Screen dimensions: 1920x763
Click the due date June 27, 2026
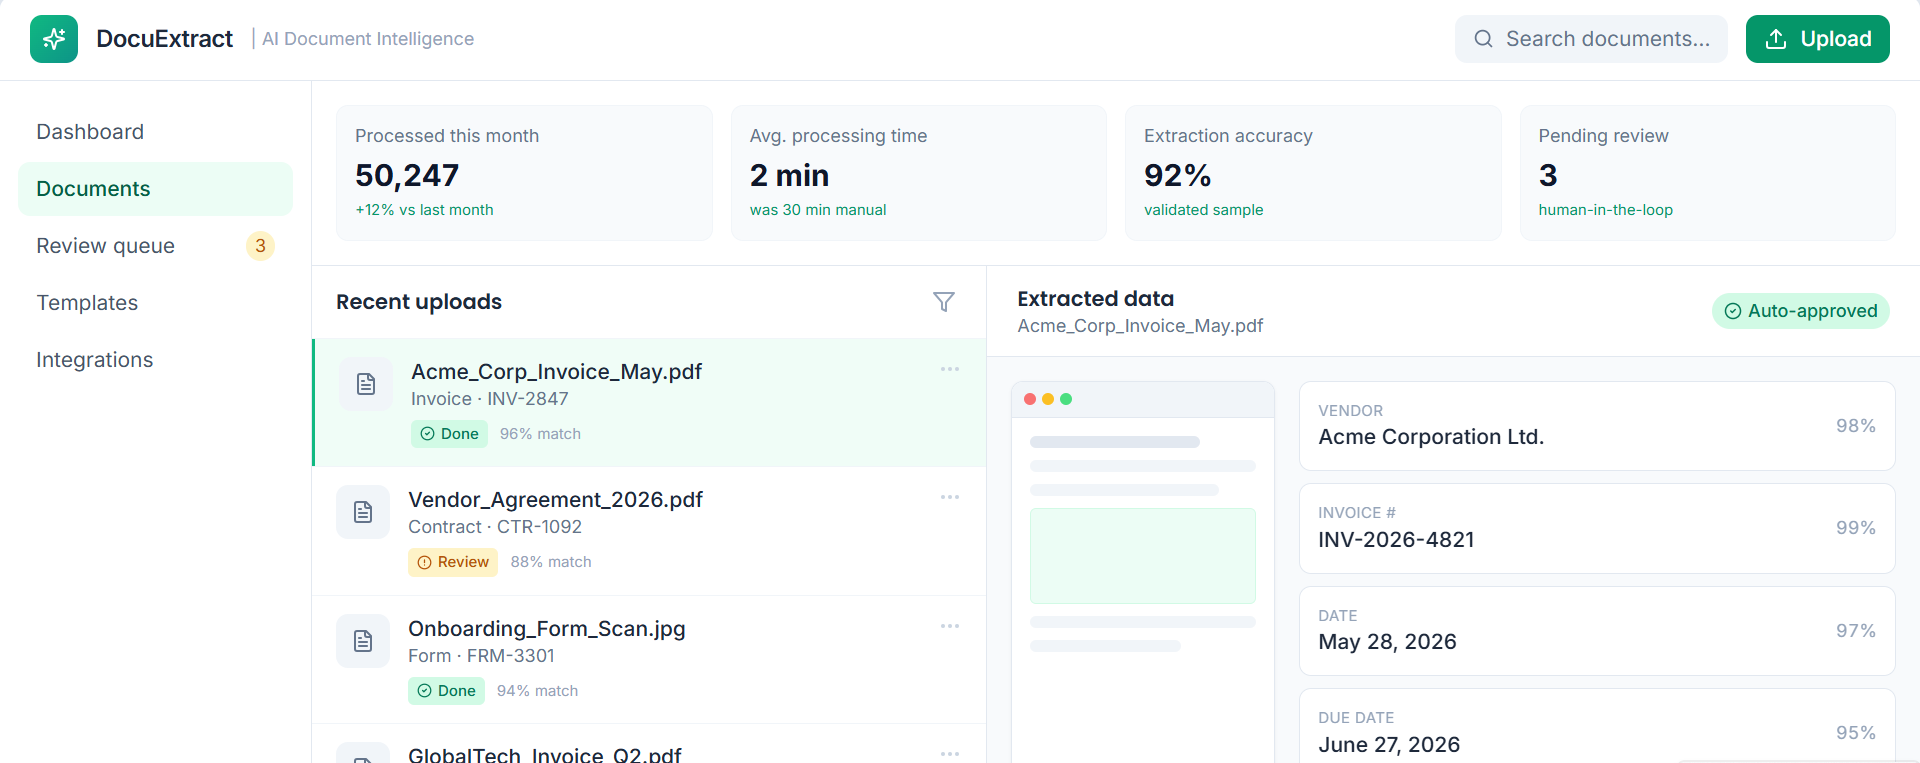point(1389,745)
